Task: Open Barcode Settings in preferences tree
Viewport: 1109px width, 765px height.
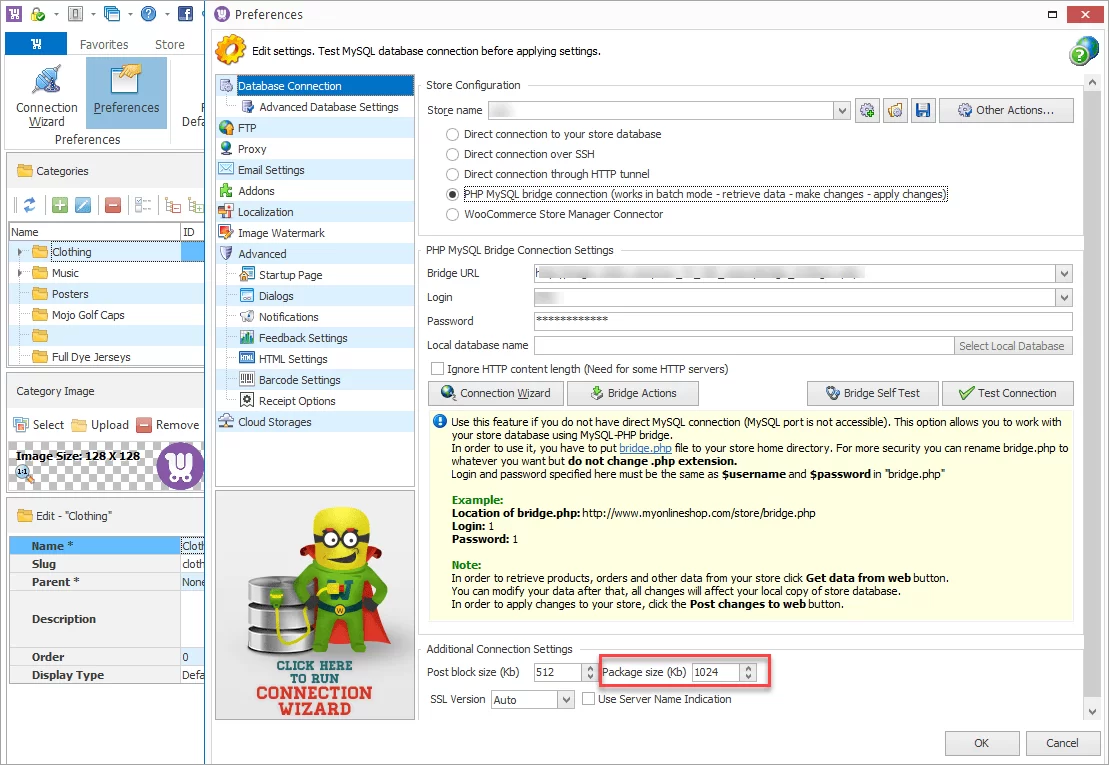Action: click(x=299, y=380)
